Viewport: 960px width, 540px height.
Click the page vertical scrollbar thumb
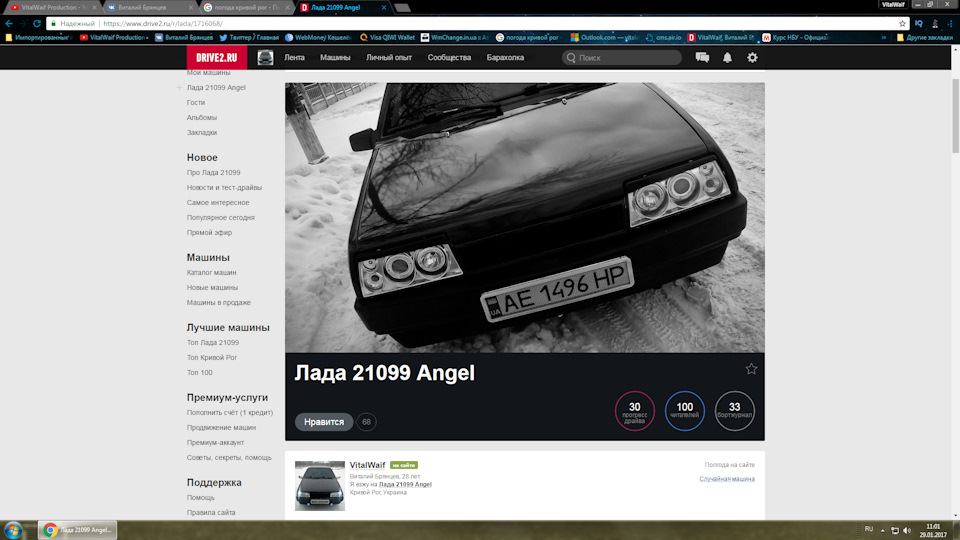(955, 116)
